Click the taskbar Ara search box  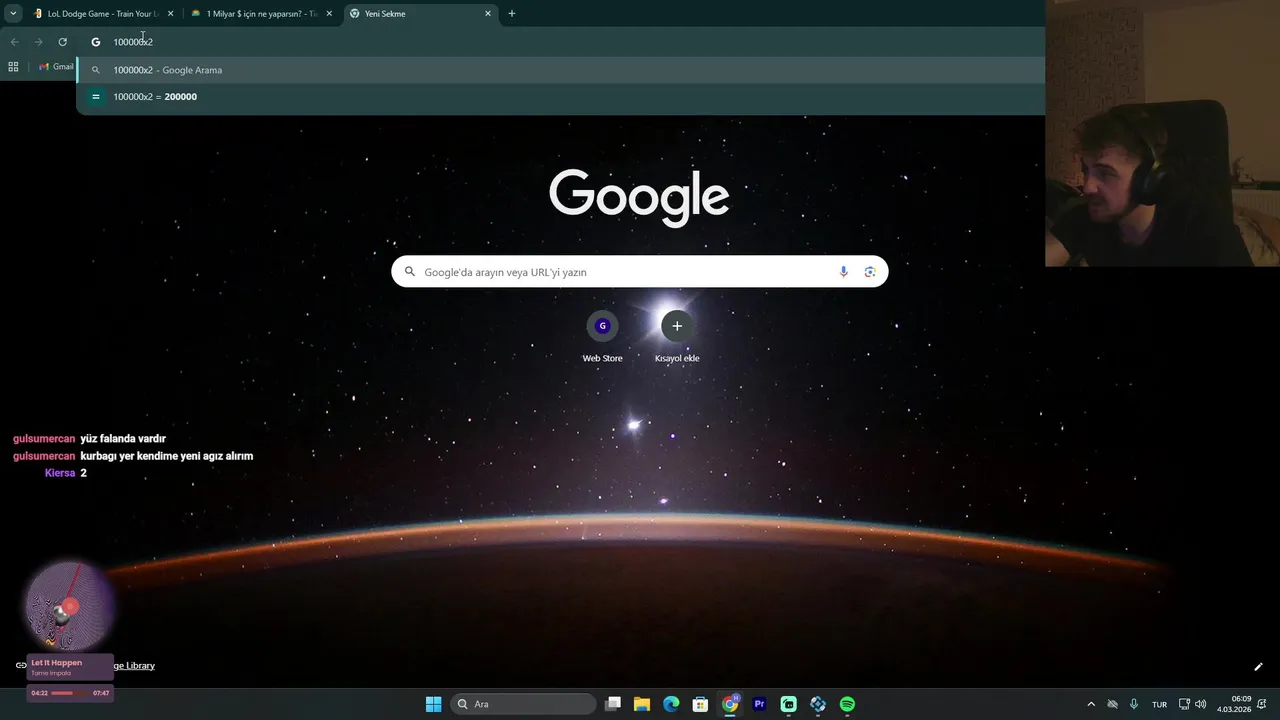click(x=522, y=704)
